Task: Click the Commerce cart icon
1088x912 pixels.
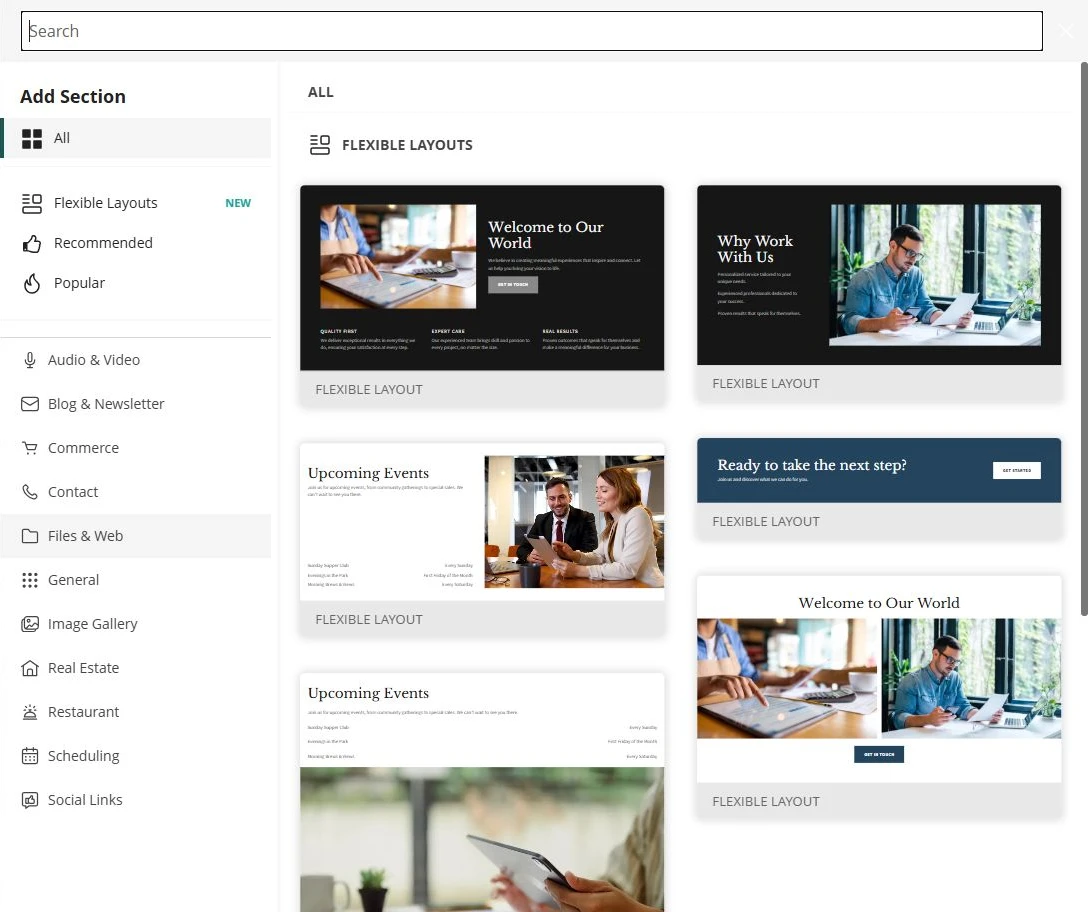Action: (30, 448)
